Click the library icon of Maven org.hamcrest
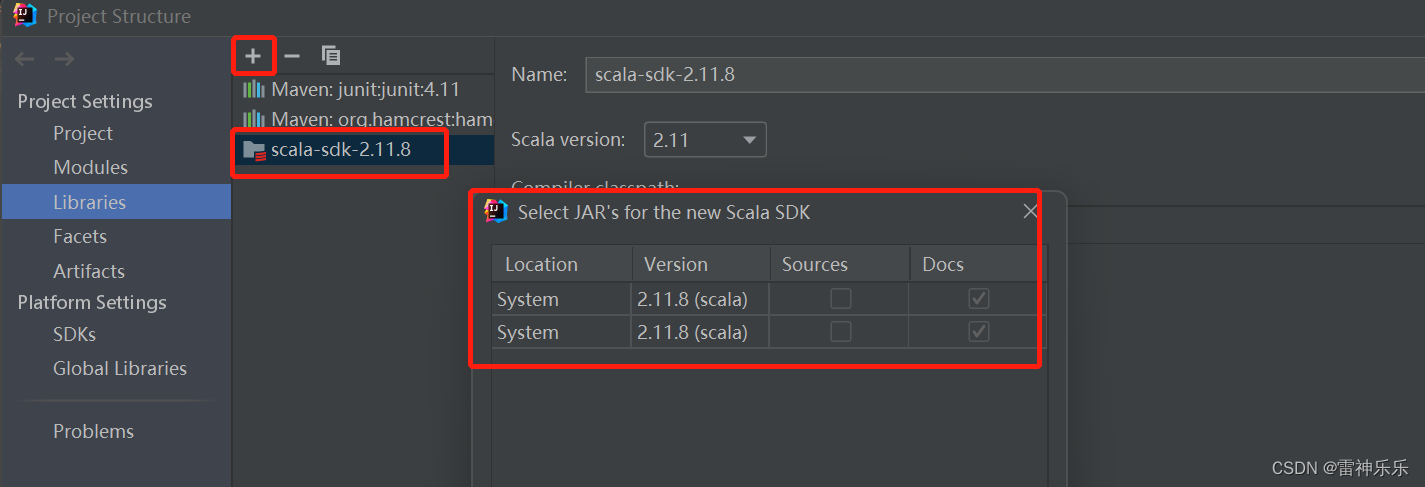The width and height of the screenshot is (1425, 487). 254,119
